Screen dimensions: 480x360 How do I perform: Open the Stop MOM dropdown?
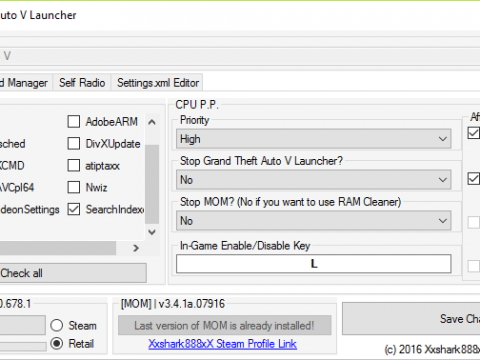tap(314, 221)
